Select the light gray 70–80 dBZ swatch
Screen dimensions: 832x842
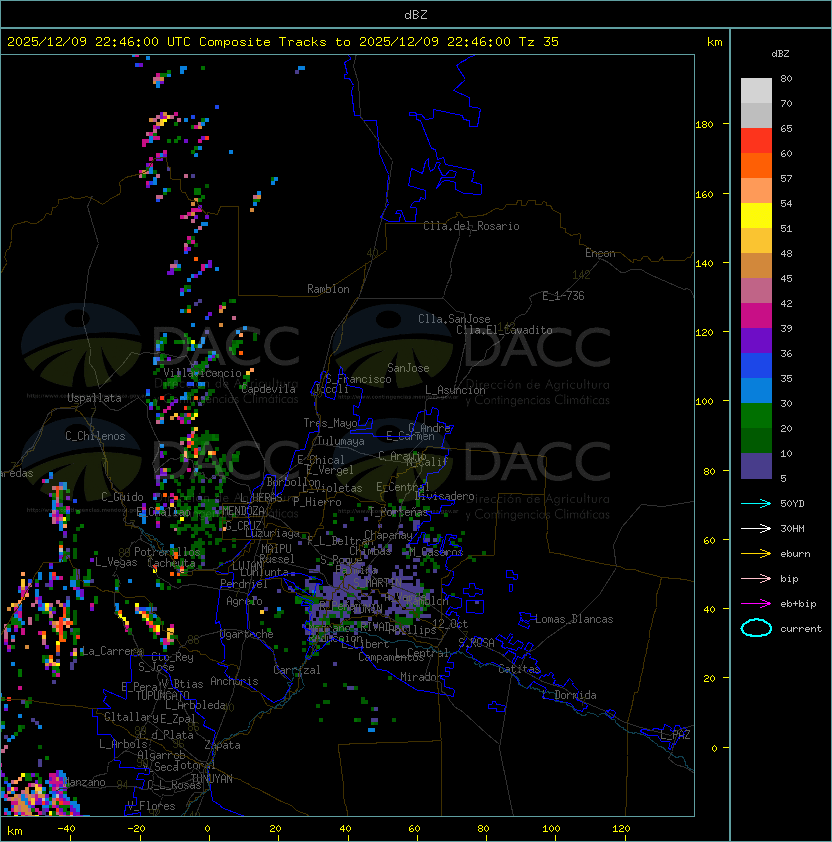(x=756, y=90)
